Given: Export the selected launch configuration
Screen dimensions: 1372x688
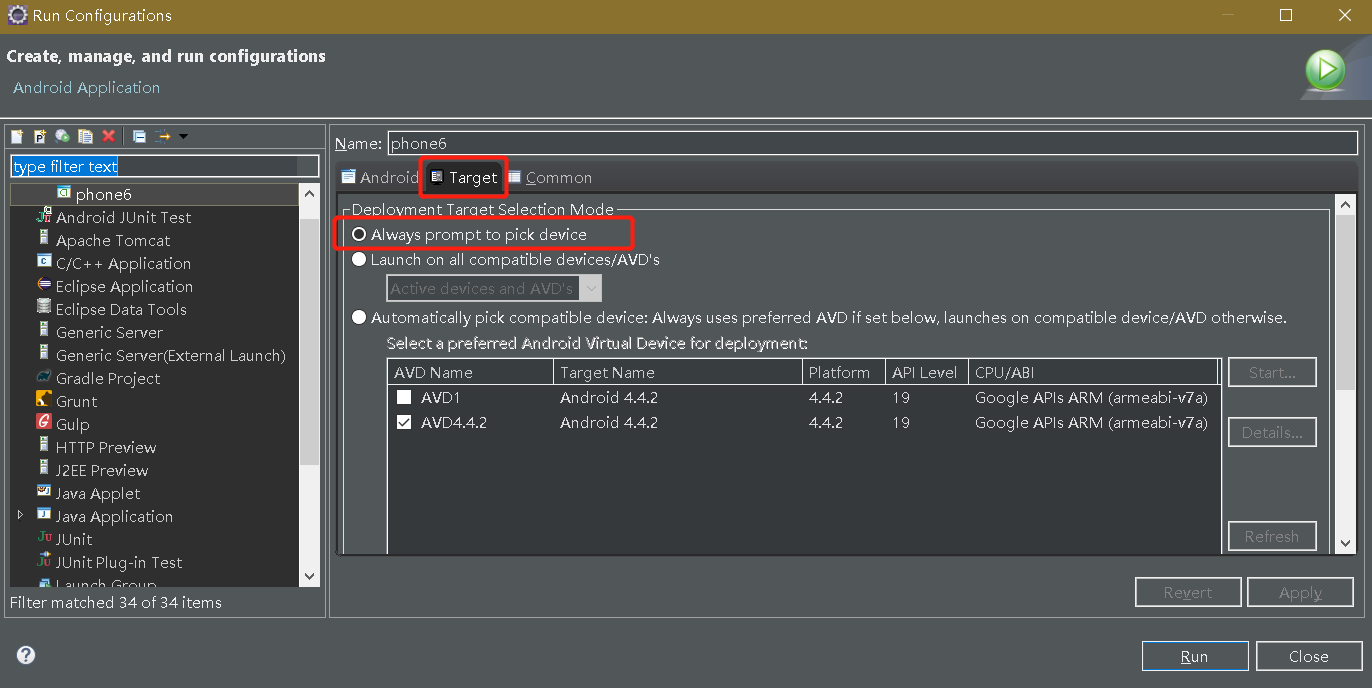Looking at the screenshot, I should tap(63, 136).
